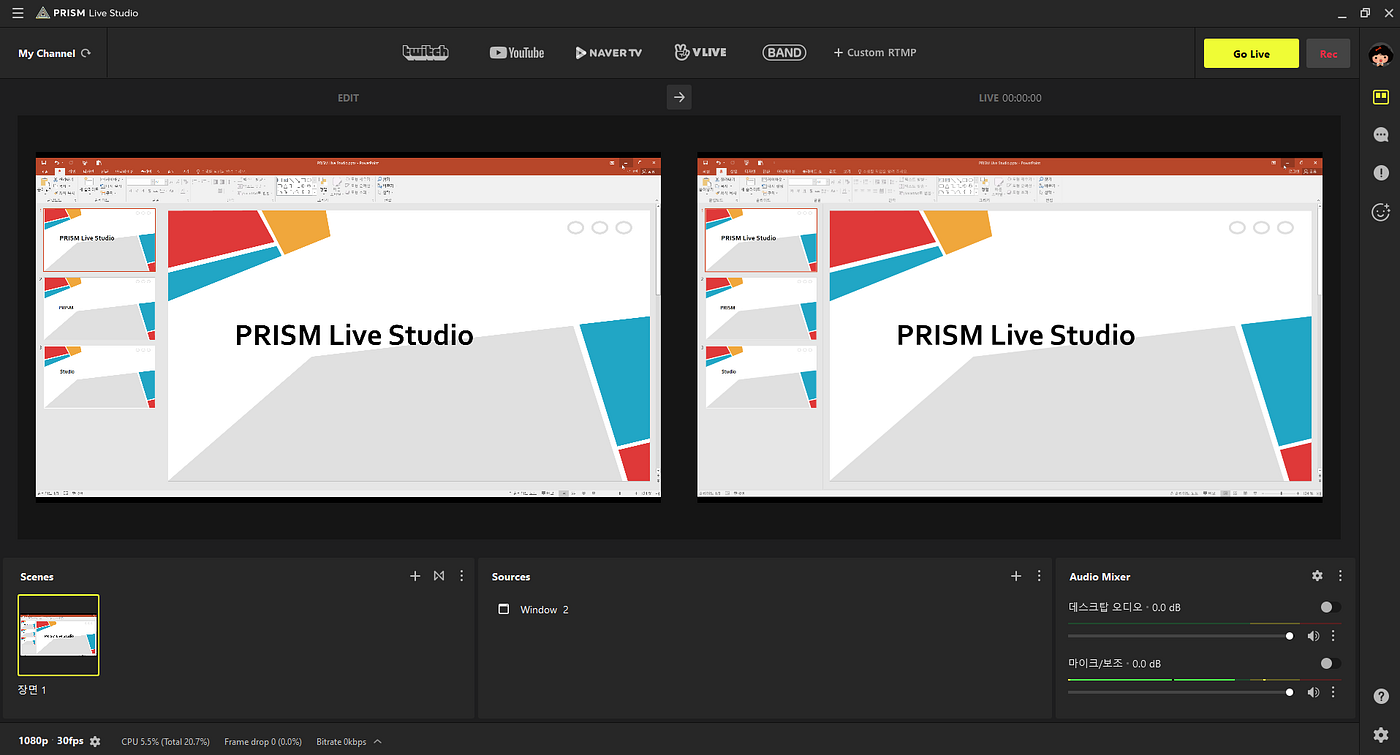Adjust the 마이크/보조 volume slider
The width and height of the screenshot is (1400, 755).
tap(1181, 692)
